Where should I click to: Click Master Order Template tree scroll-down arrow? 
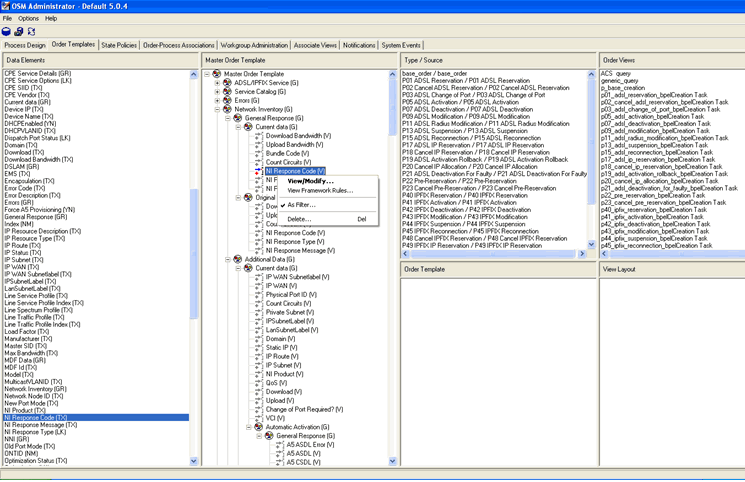[392, 461]
